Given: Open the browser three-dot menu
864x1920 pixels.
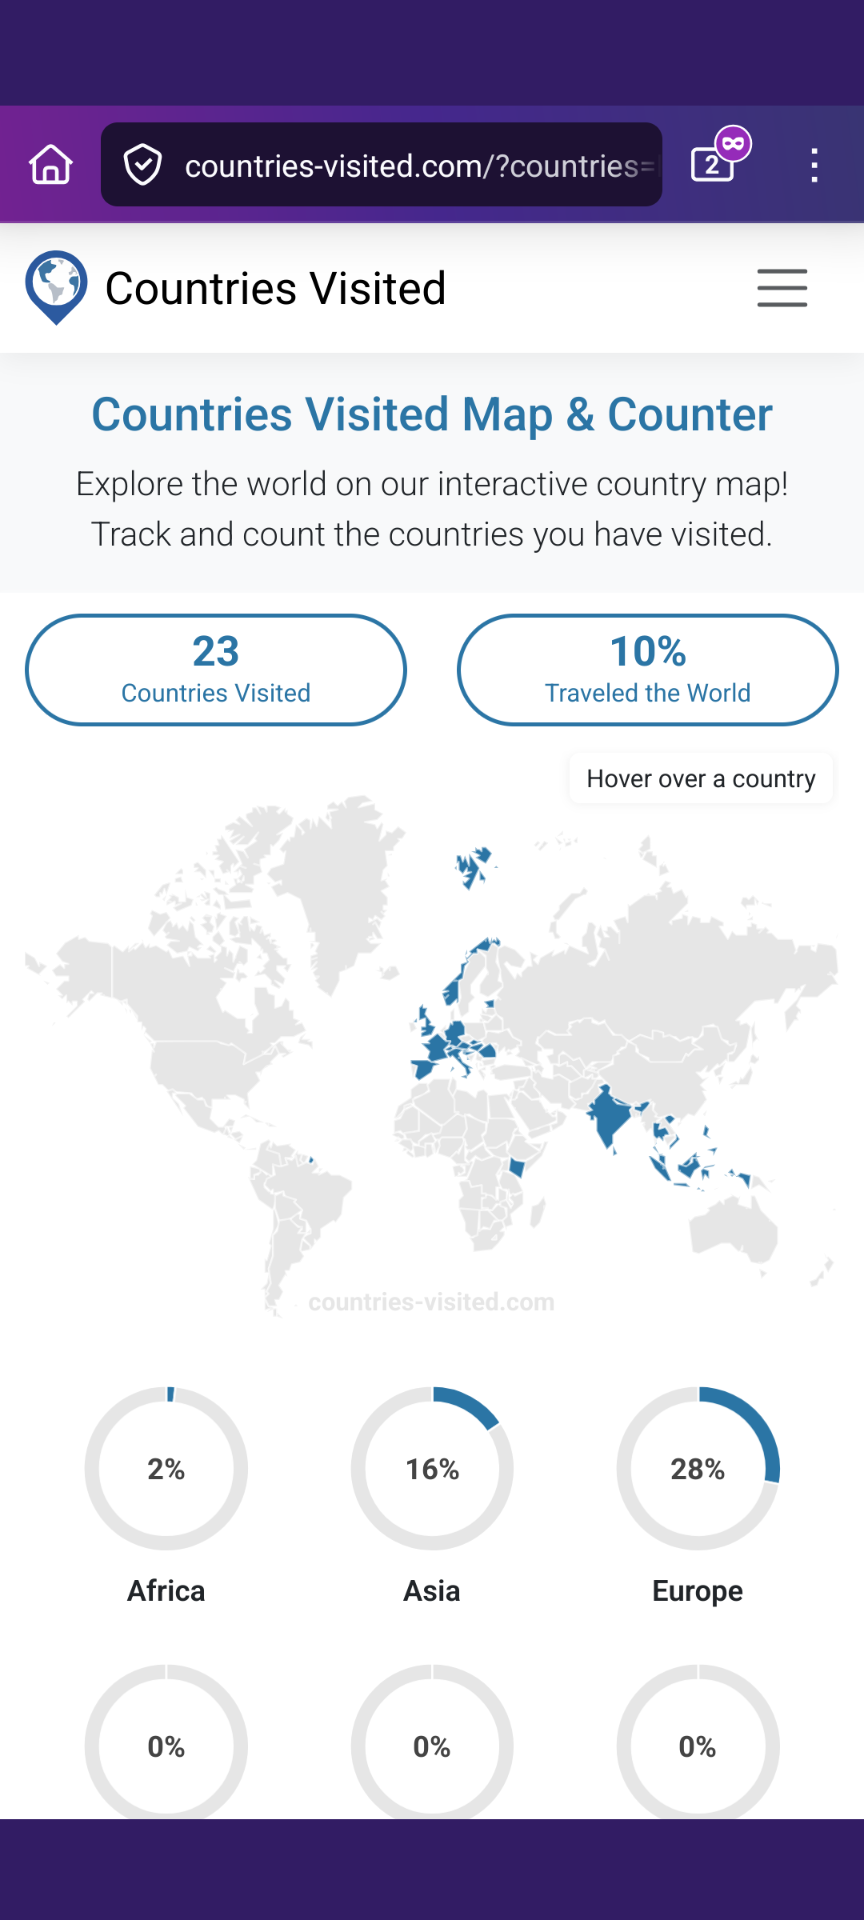Looking at the screenshot, I should click(x=815, y=165).
